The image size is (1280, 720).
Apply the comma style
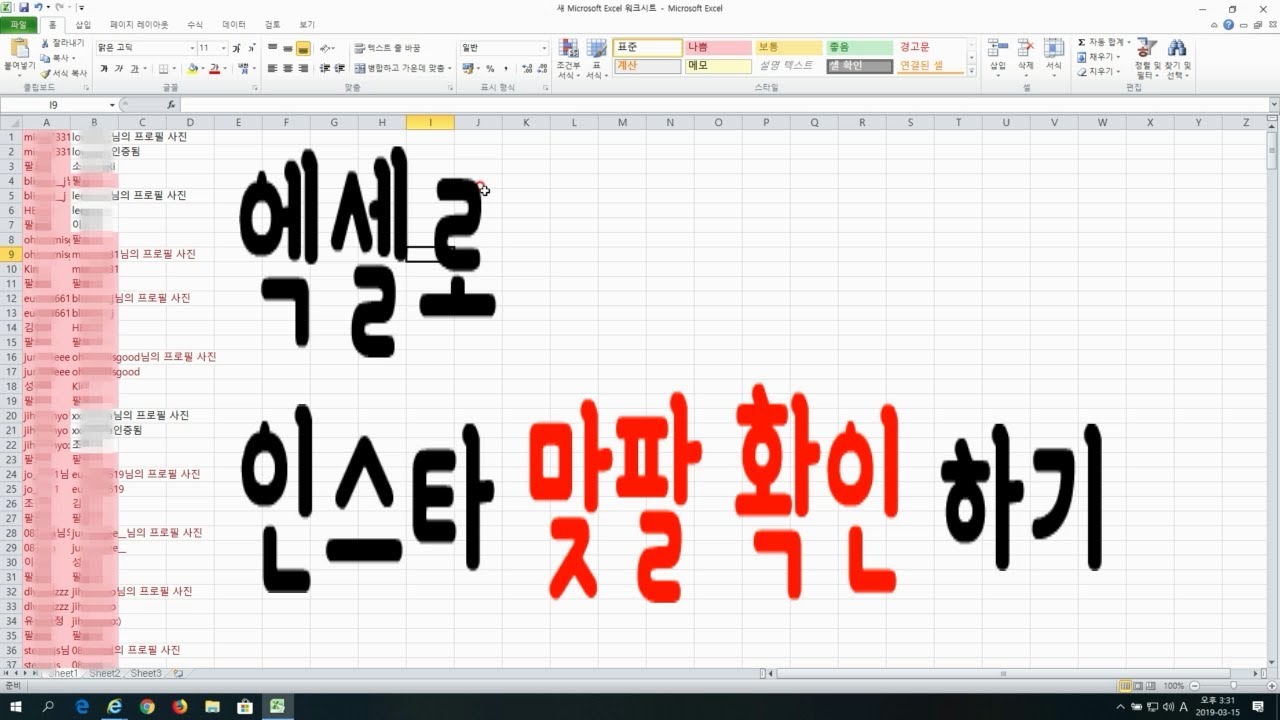click(x=505, y=69)
